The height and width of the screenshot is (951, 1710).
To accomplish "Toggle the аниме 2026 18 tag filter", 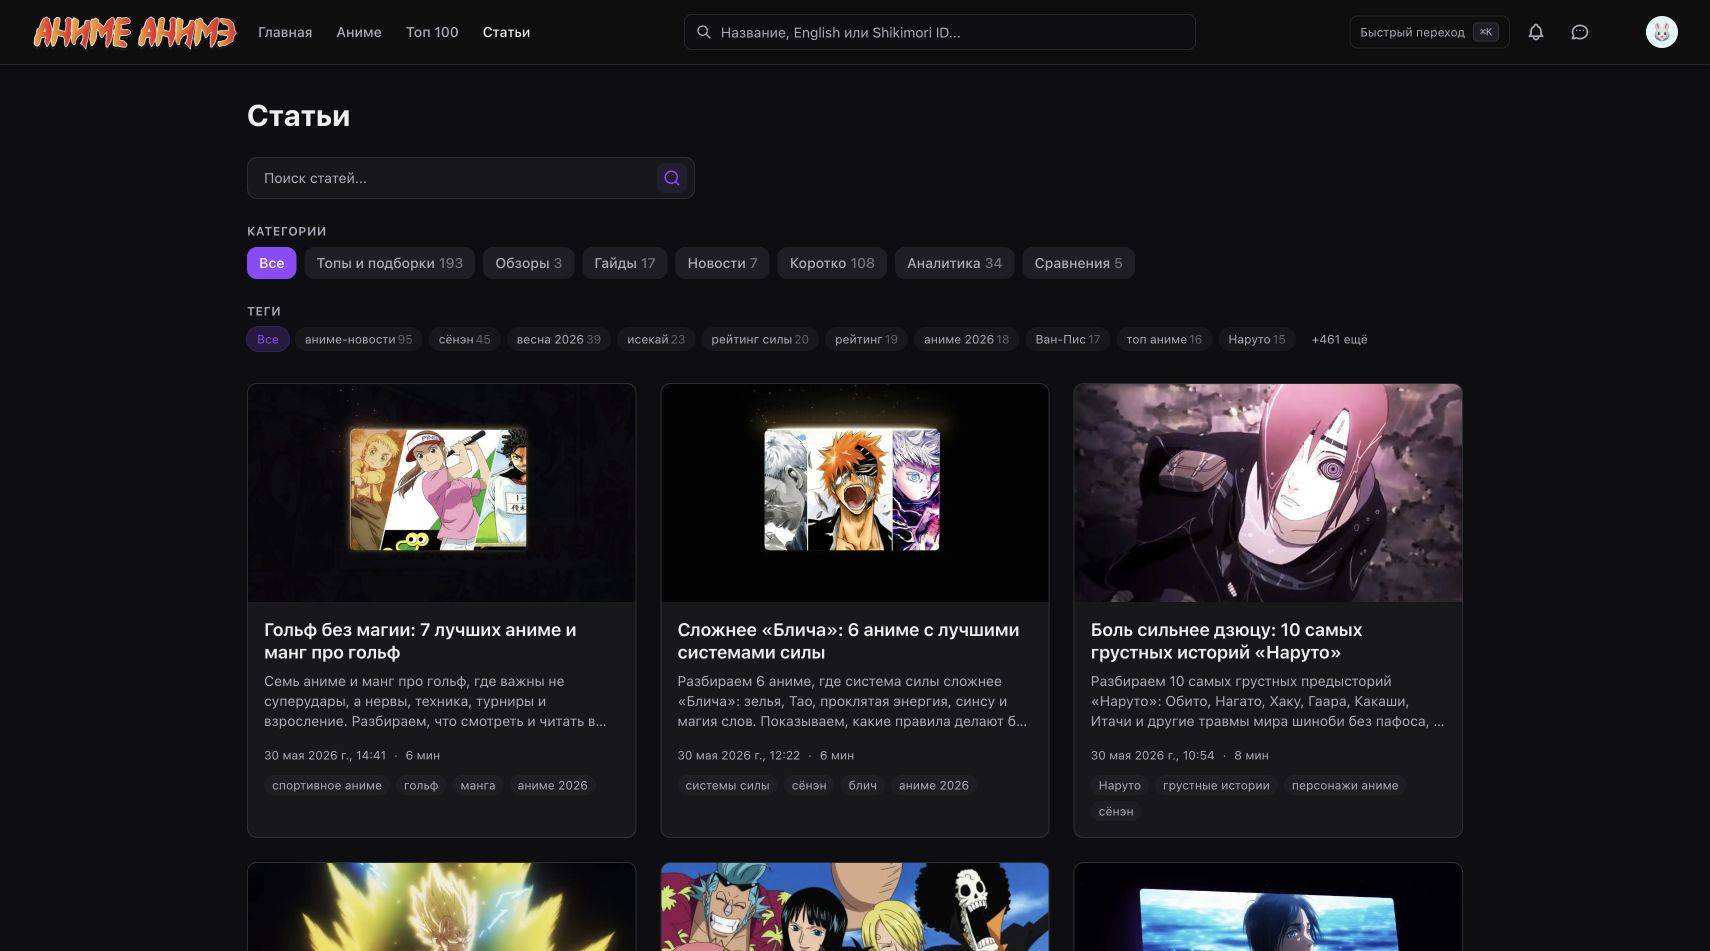I will [967, 339].
